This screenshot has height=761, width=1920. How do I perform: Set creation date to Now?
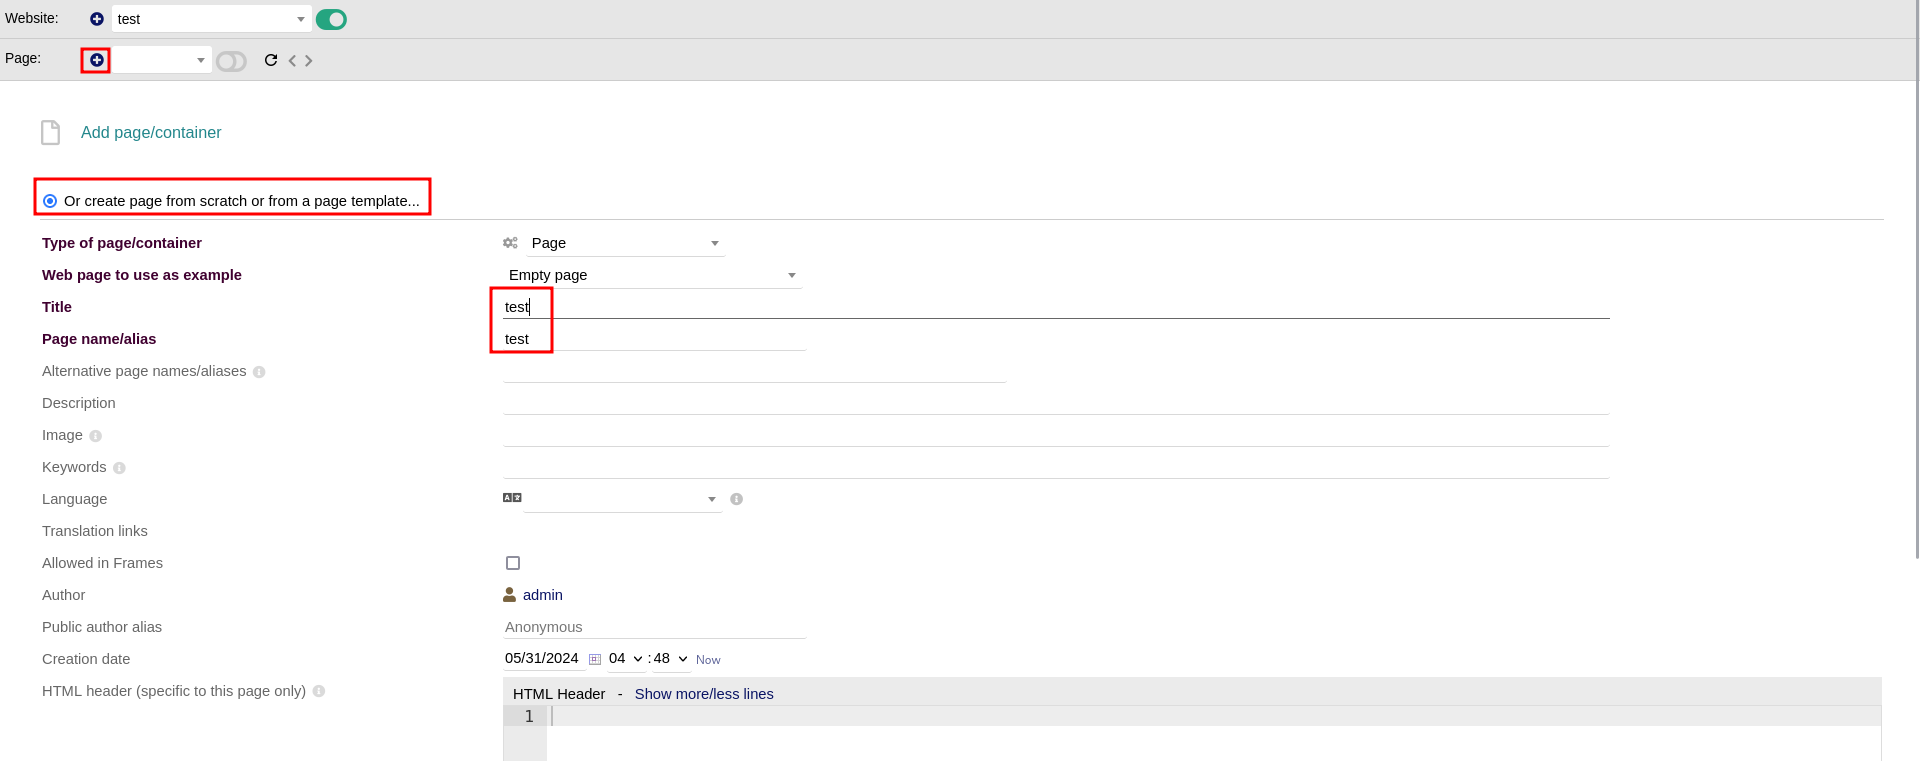click(708, 660)
